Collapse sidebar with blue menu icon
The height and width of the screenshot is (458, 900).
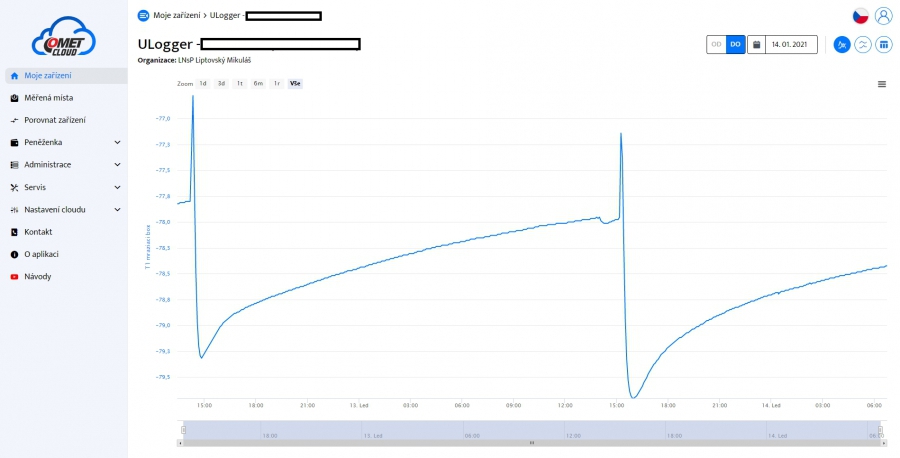(143, 16)
